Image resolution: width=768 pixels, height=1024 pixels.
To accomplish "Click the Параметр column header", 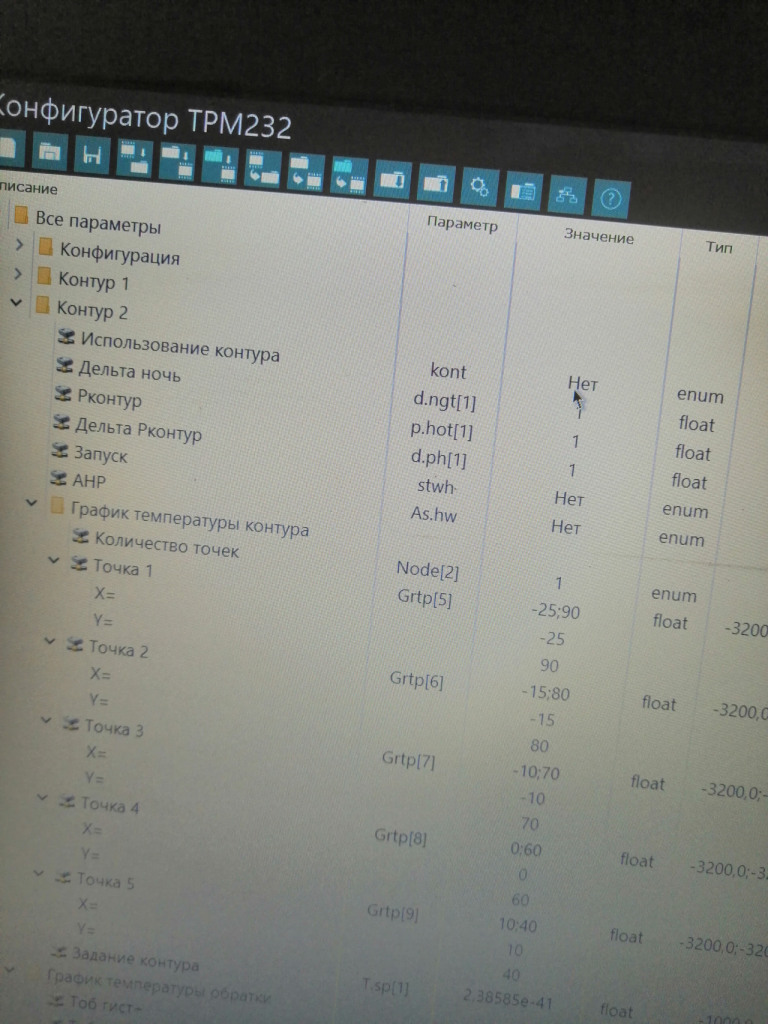I will tap(462, 223).
